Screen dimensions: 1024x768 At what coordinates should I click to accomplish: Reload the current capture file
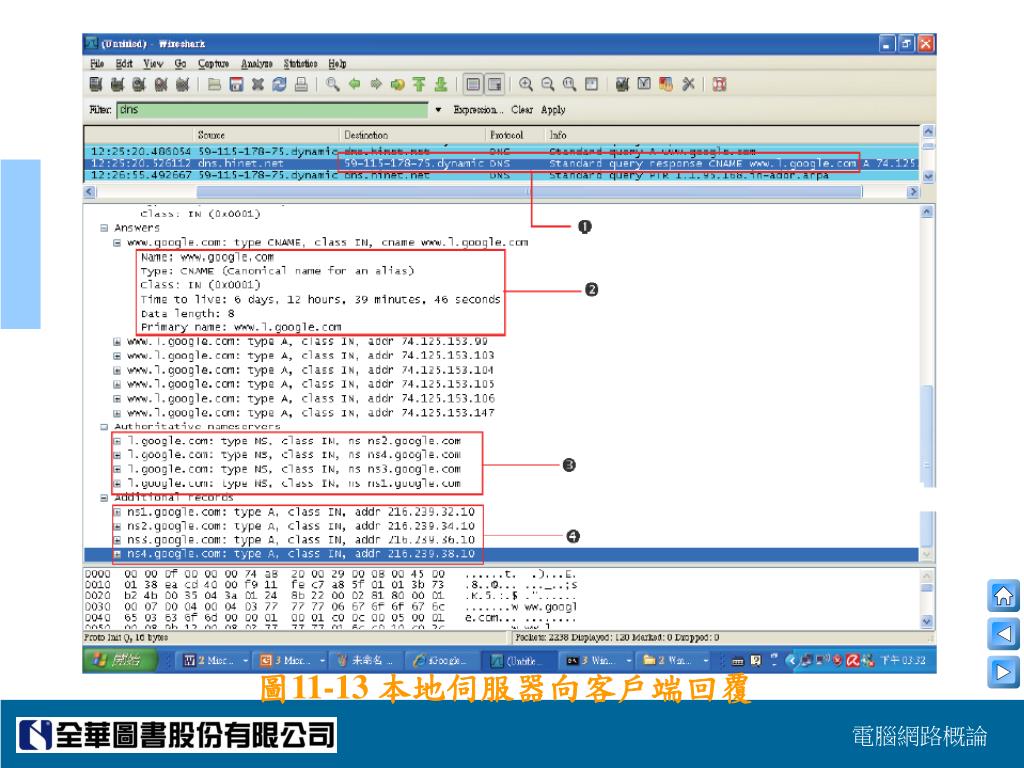point(280,84)
